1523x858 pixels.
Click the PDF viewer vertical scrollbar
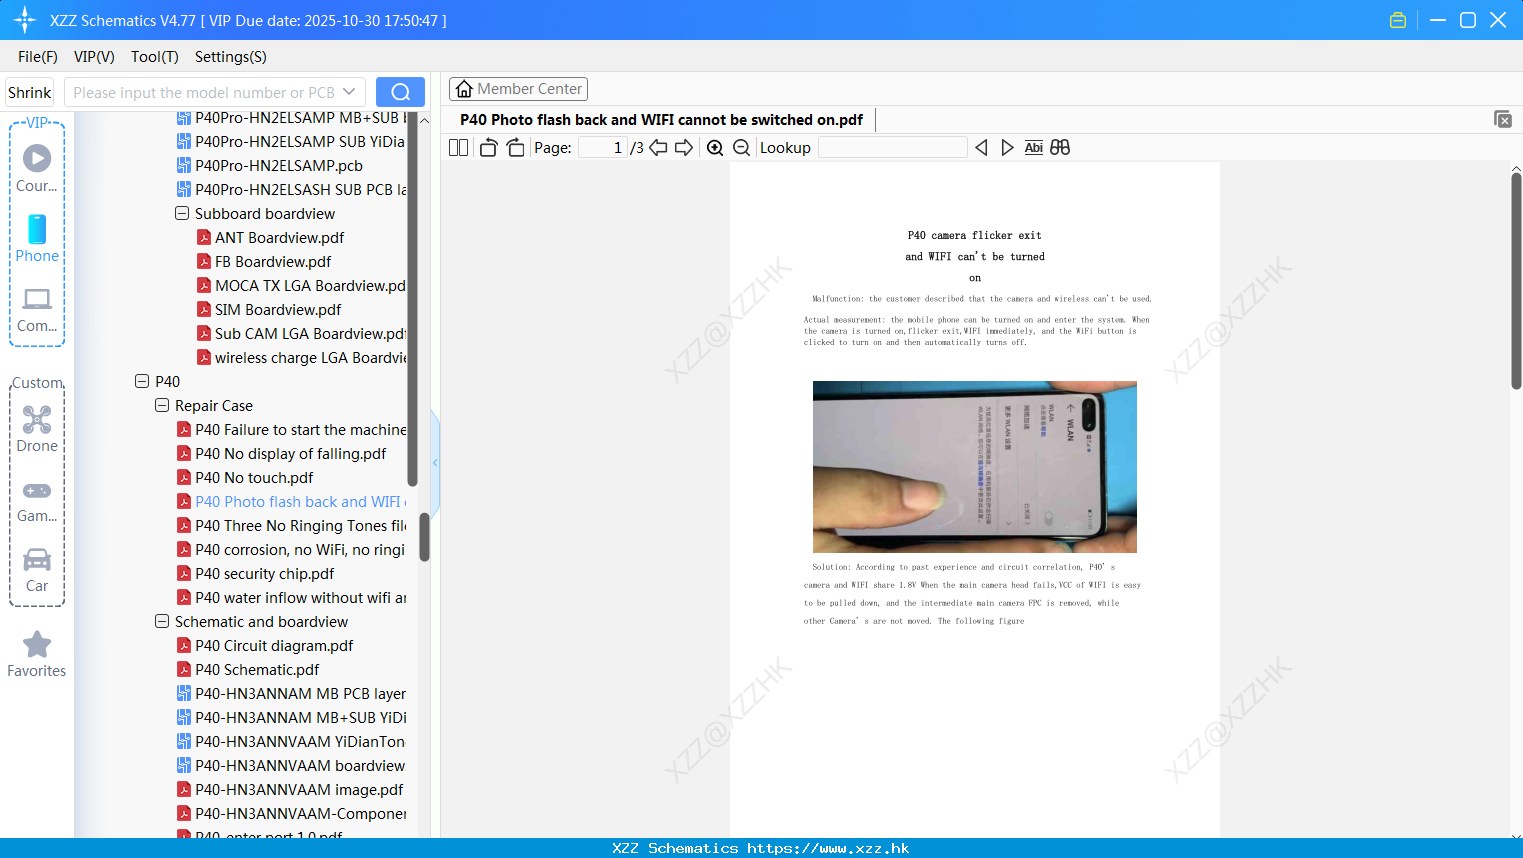[x=1516, y=281]
